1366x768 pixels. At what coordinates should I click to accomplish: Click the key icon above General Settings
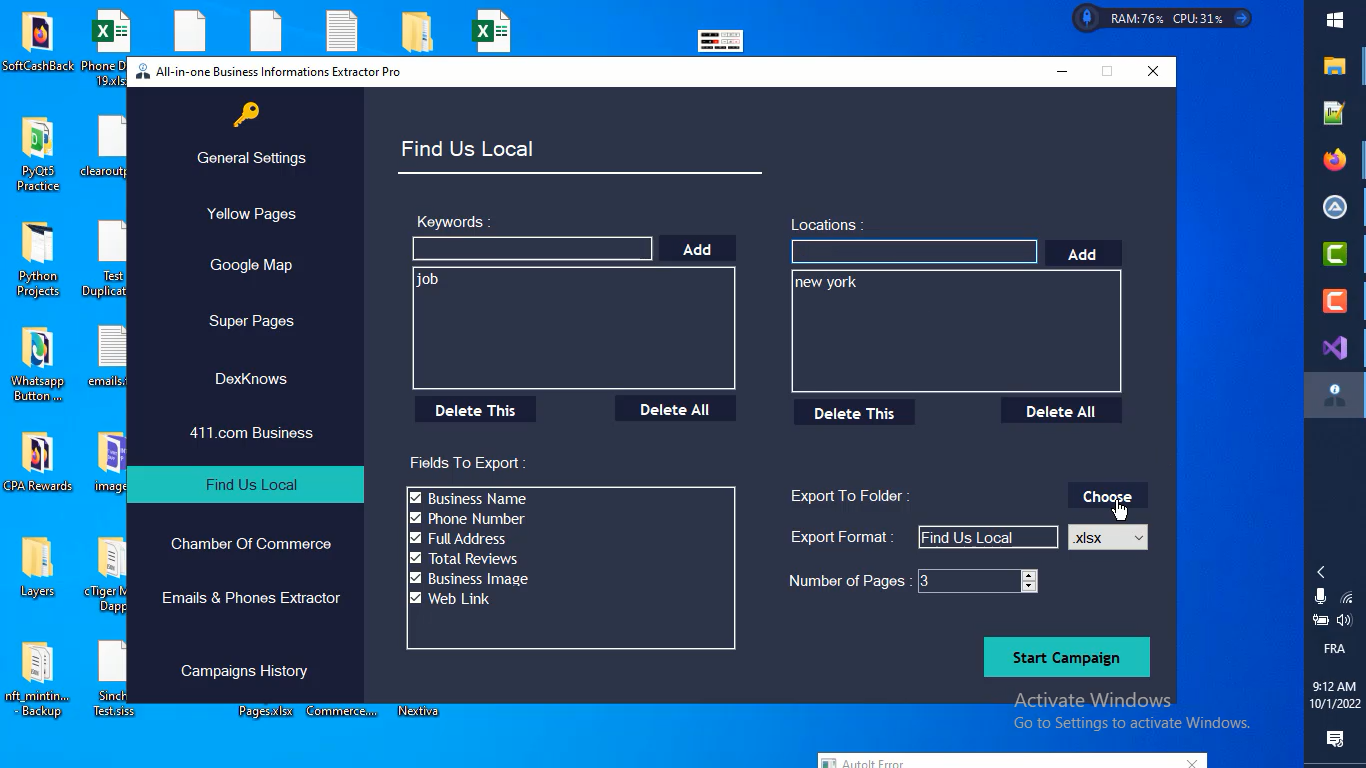(x=246, y=115)
